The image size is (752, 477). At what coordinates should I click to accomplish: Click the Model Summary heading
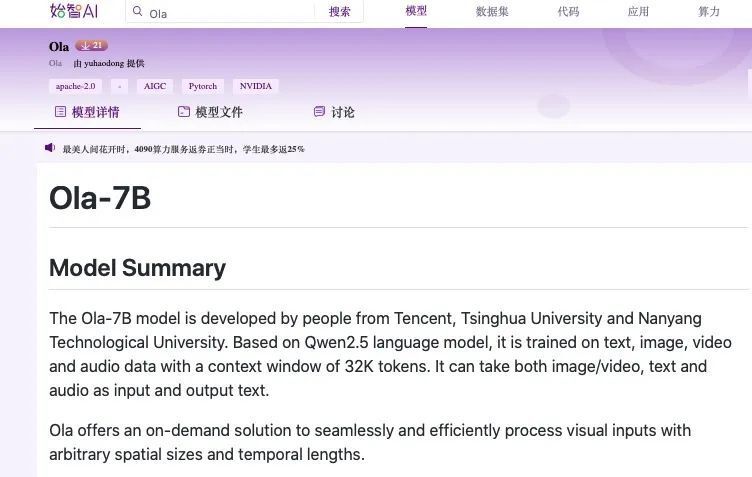(137, 268)
